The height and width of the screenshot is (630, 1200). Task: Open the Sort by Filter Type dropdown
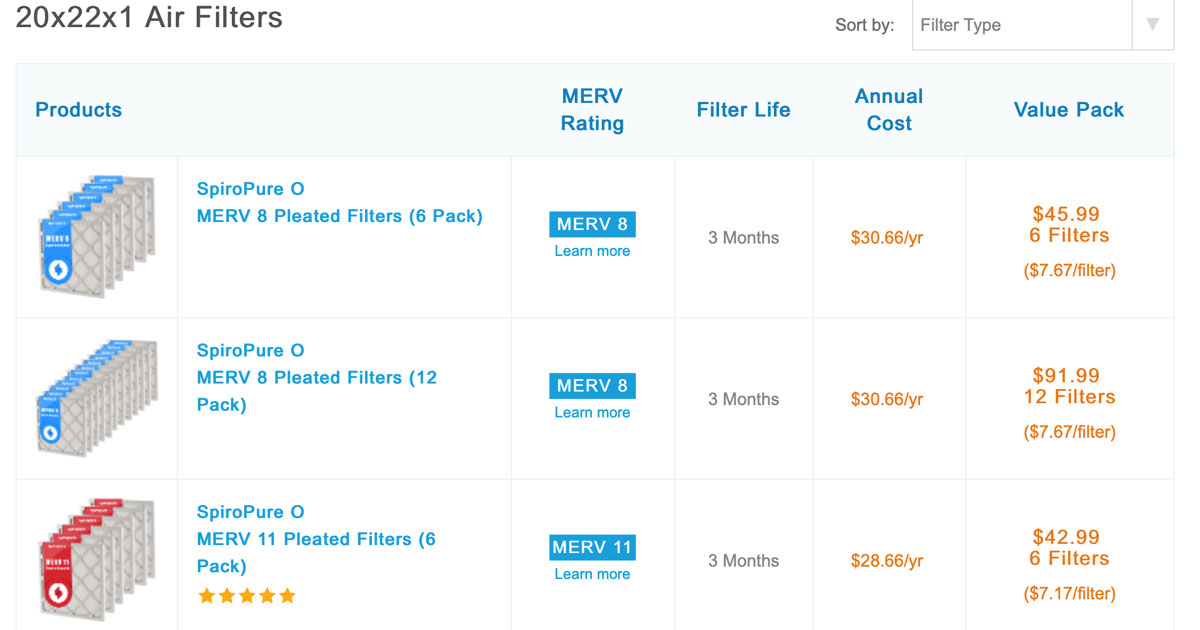pyautogui.click(x=1042, y=25)
